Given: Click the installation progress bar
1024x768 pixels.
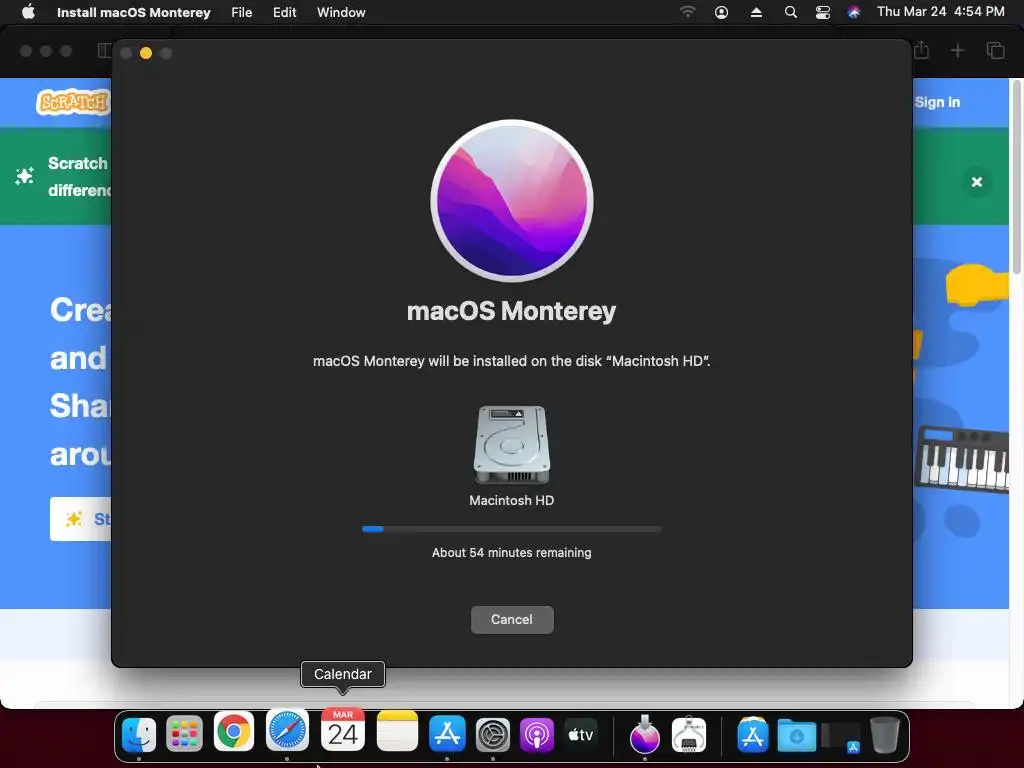Looking at the screenshot, I should pos(511,529).
